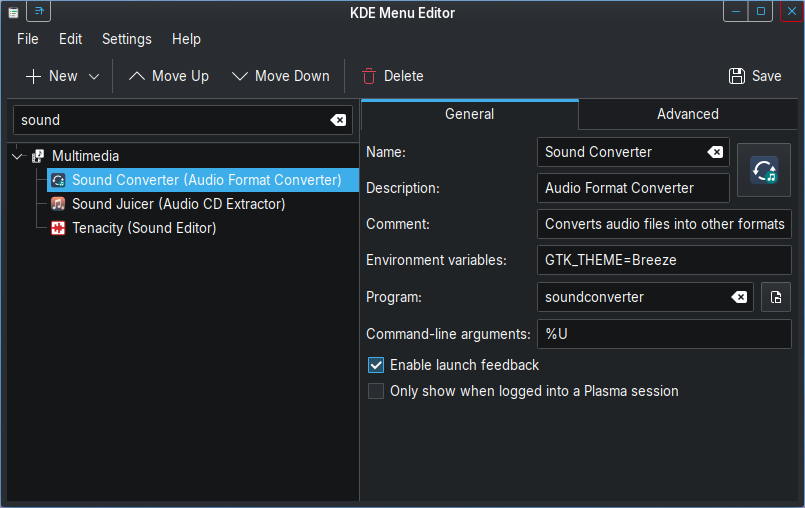Click the Move Up toolbar button
This screenshot has width=805, height=508.
tap(168, 76)
